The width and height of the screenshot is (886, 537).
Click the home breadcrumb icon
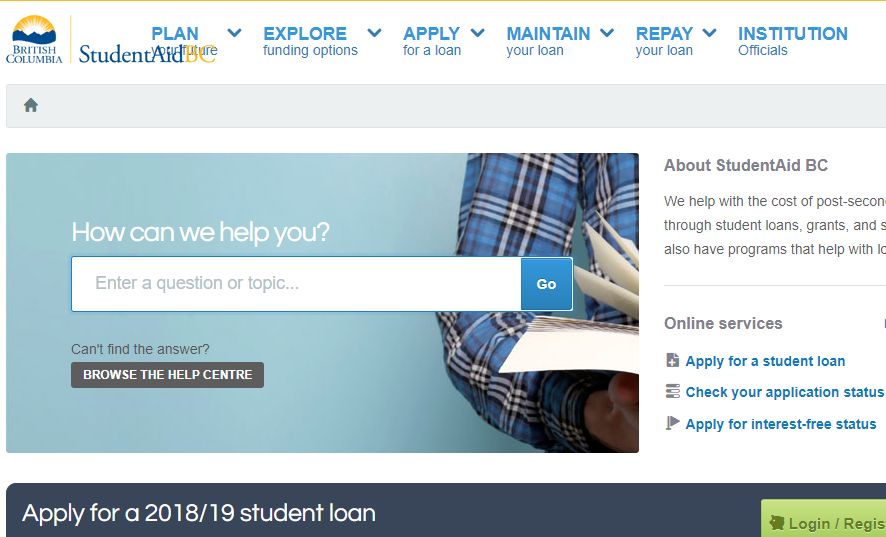click(31, 105)
